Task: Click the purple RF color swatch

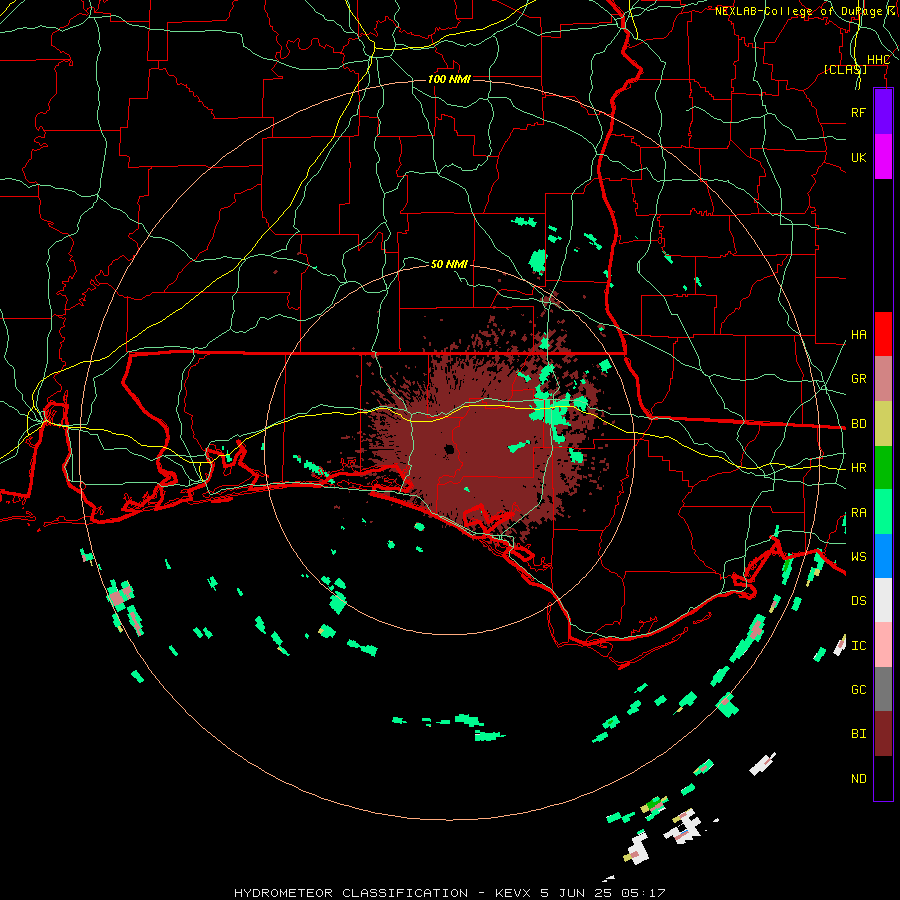Action: click(883, 112)
